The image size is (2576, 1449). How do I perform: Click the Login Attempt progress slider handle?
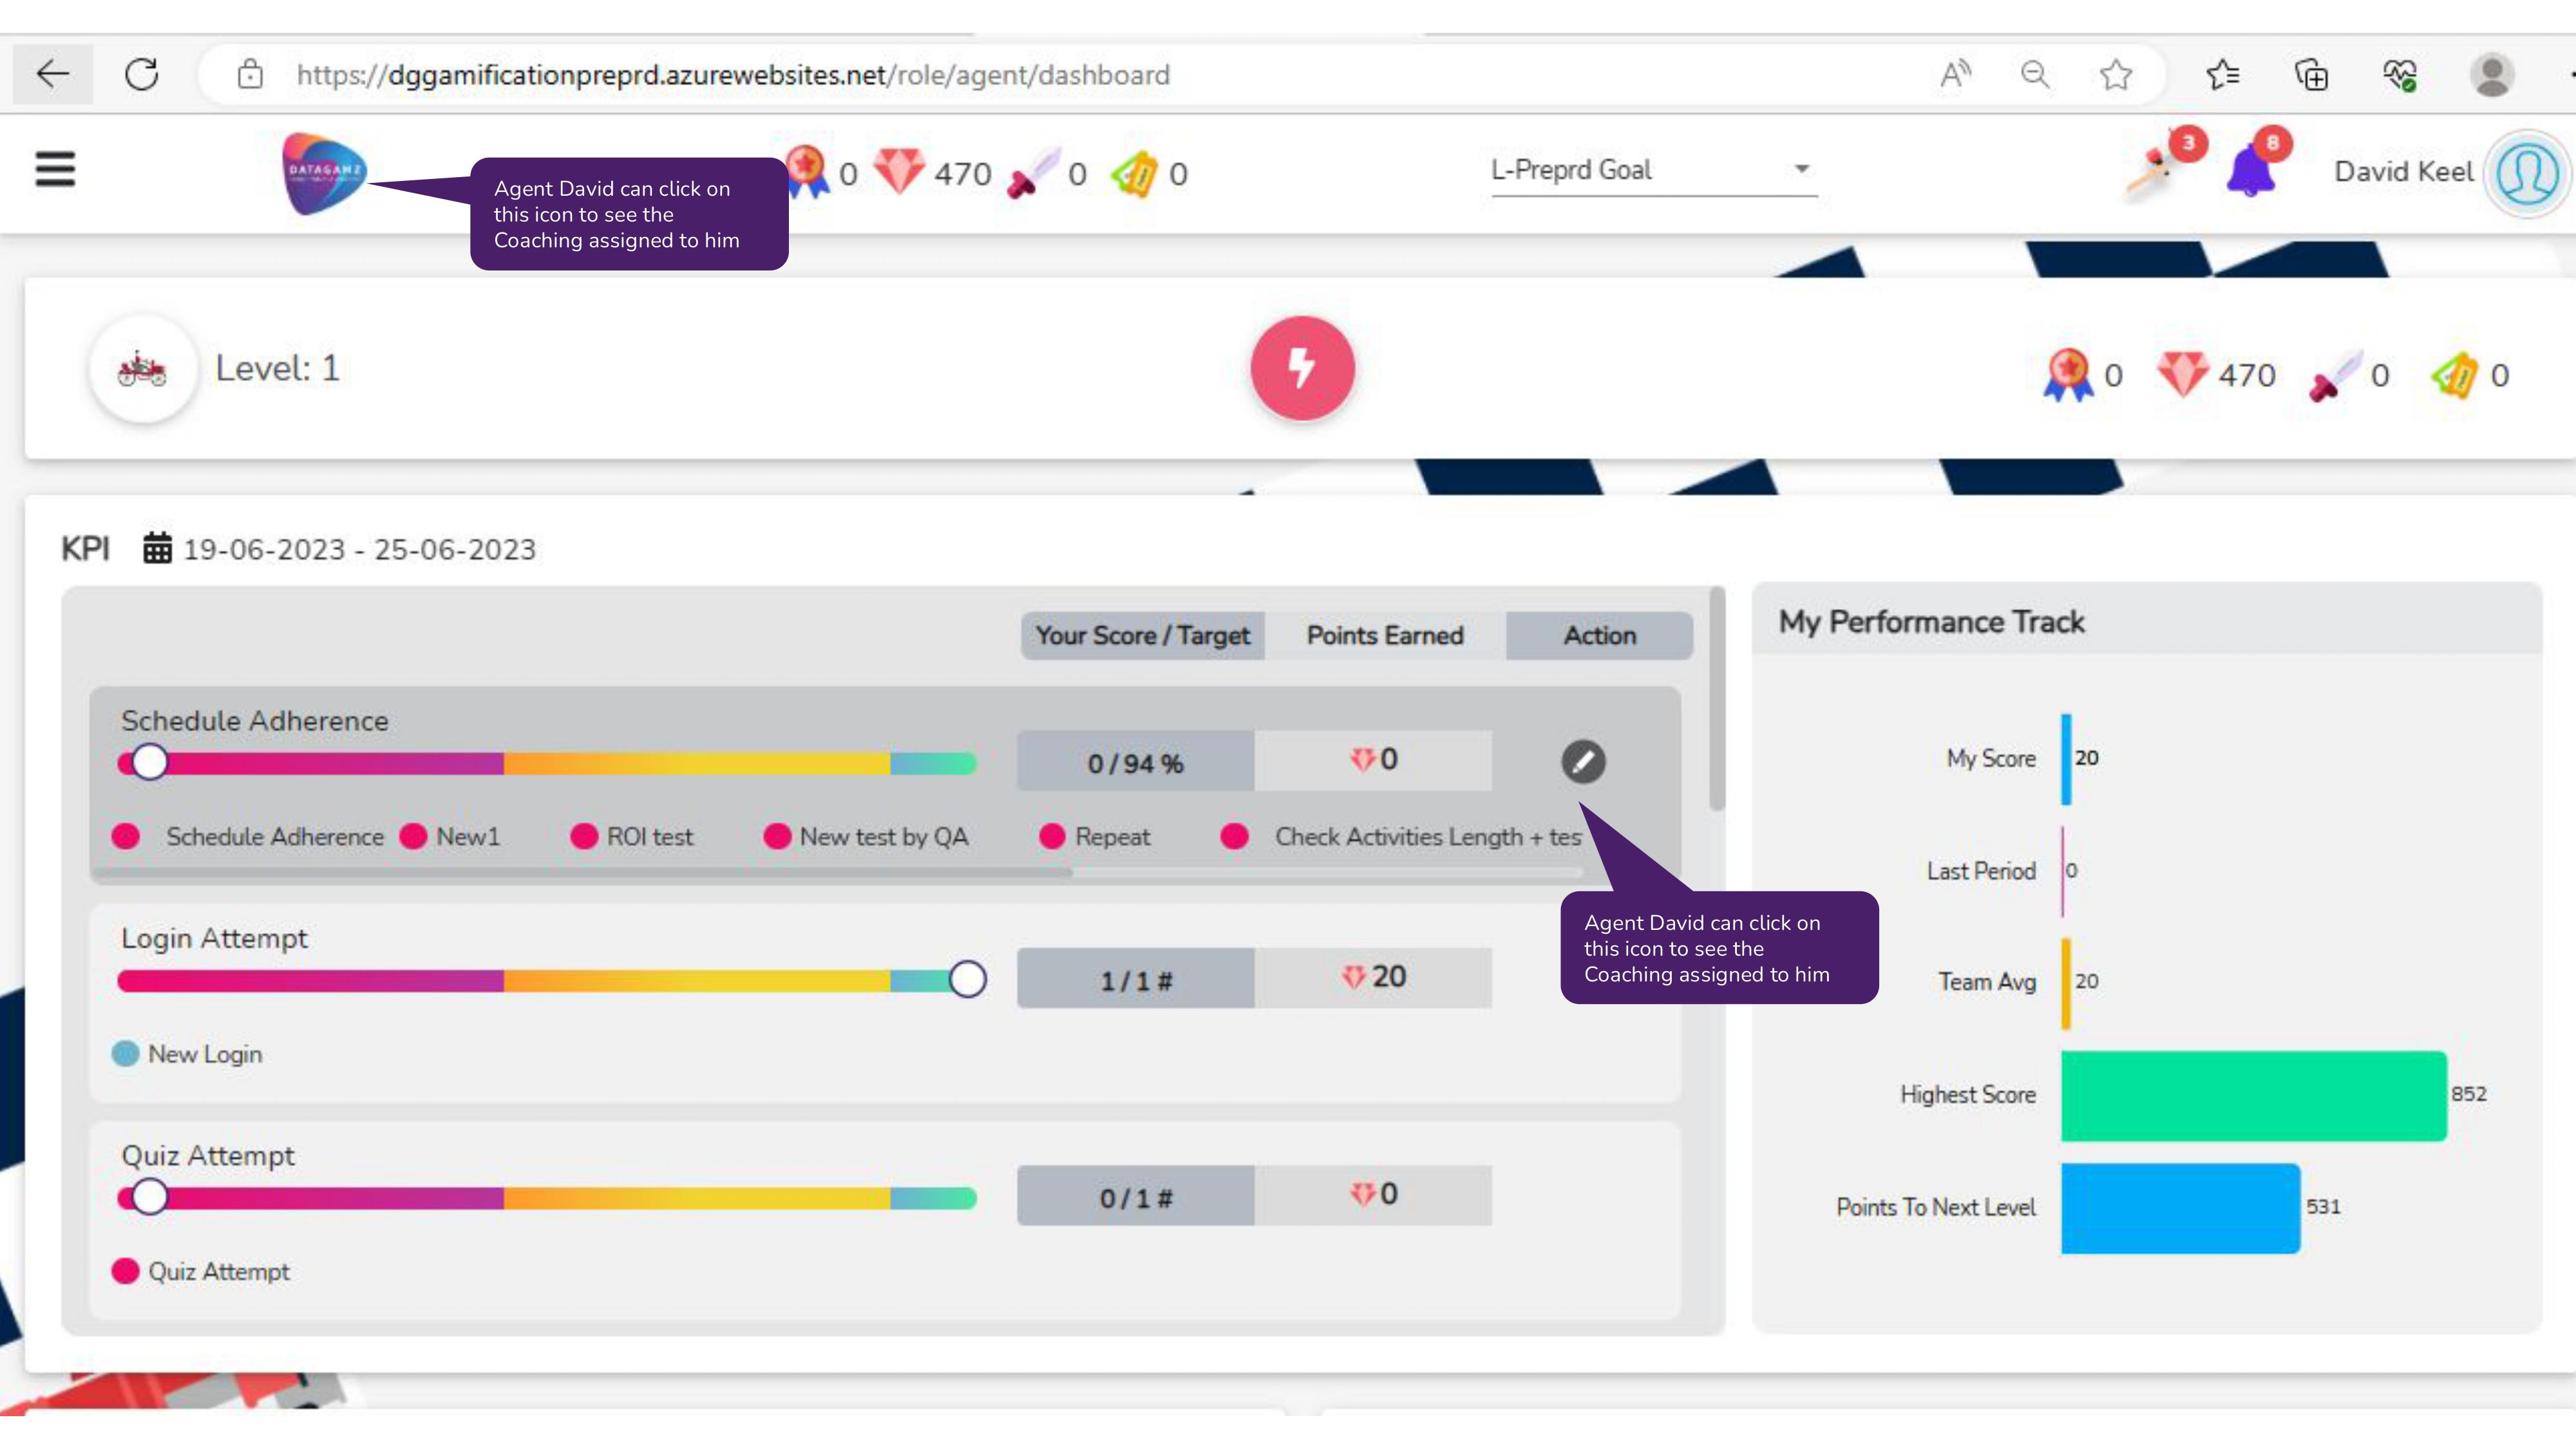tap(967, 979)
